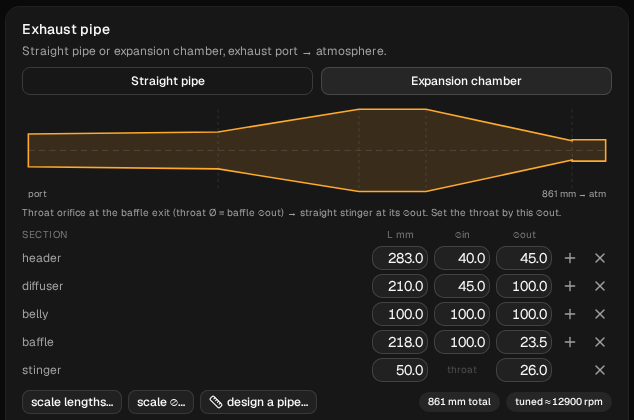Remove the stinger section

pos(600,370)
